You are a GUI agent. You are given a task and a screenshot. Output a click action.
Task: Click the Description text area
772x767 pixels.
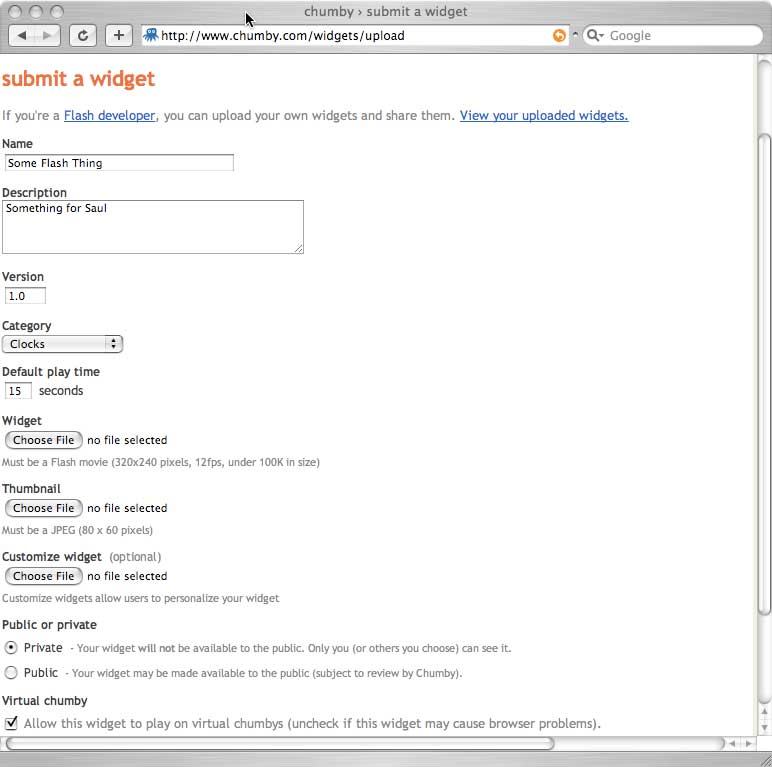coord(153,227)
